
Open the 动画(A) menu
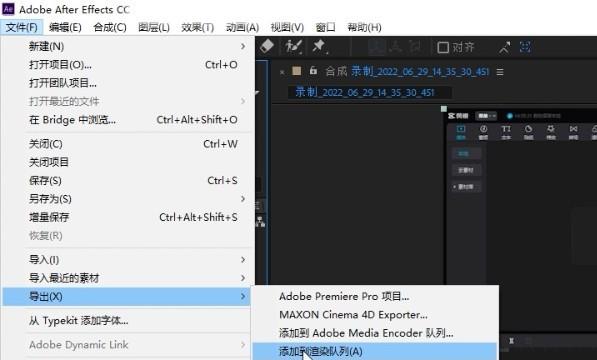point(242,27)
